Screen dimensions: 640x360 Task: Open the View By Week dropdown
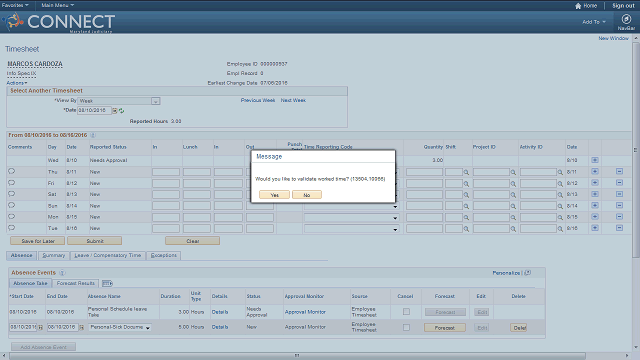click(x=156, y=101)
